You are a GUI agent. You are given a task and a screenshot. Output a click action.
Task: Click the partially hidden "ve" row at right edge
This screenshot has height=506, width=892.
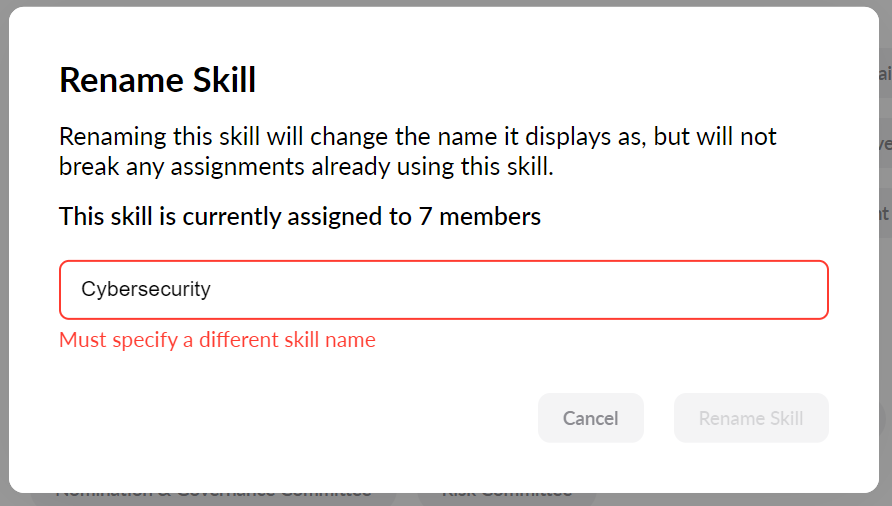[885, 144]
